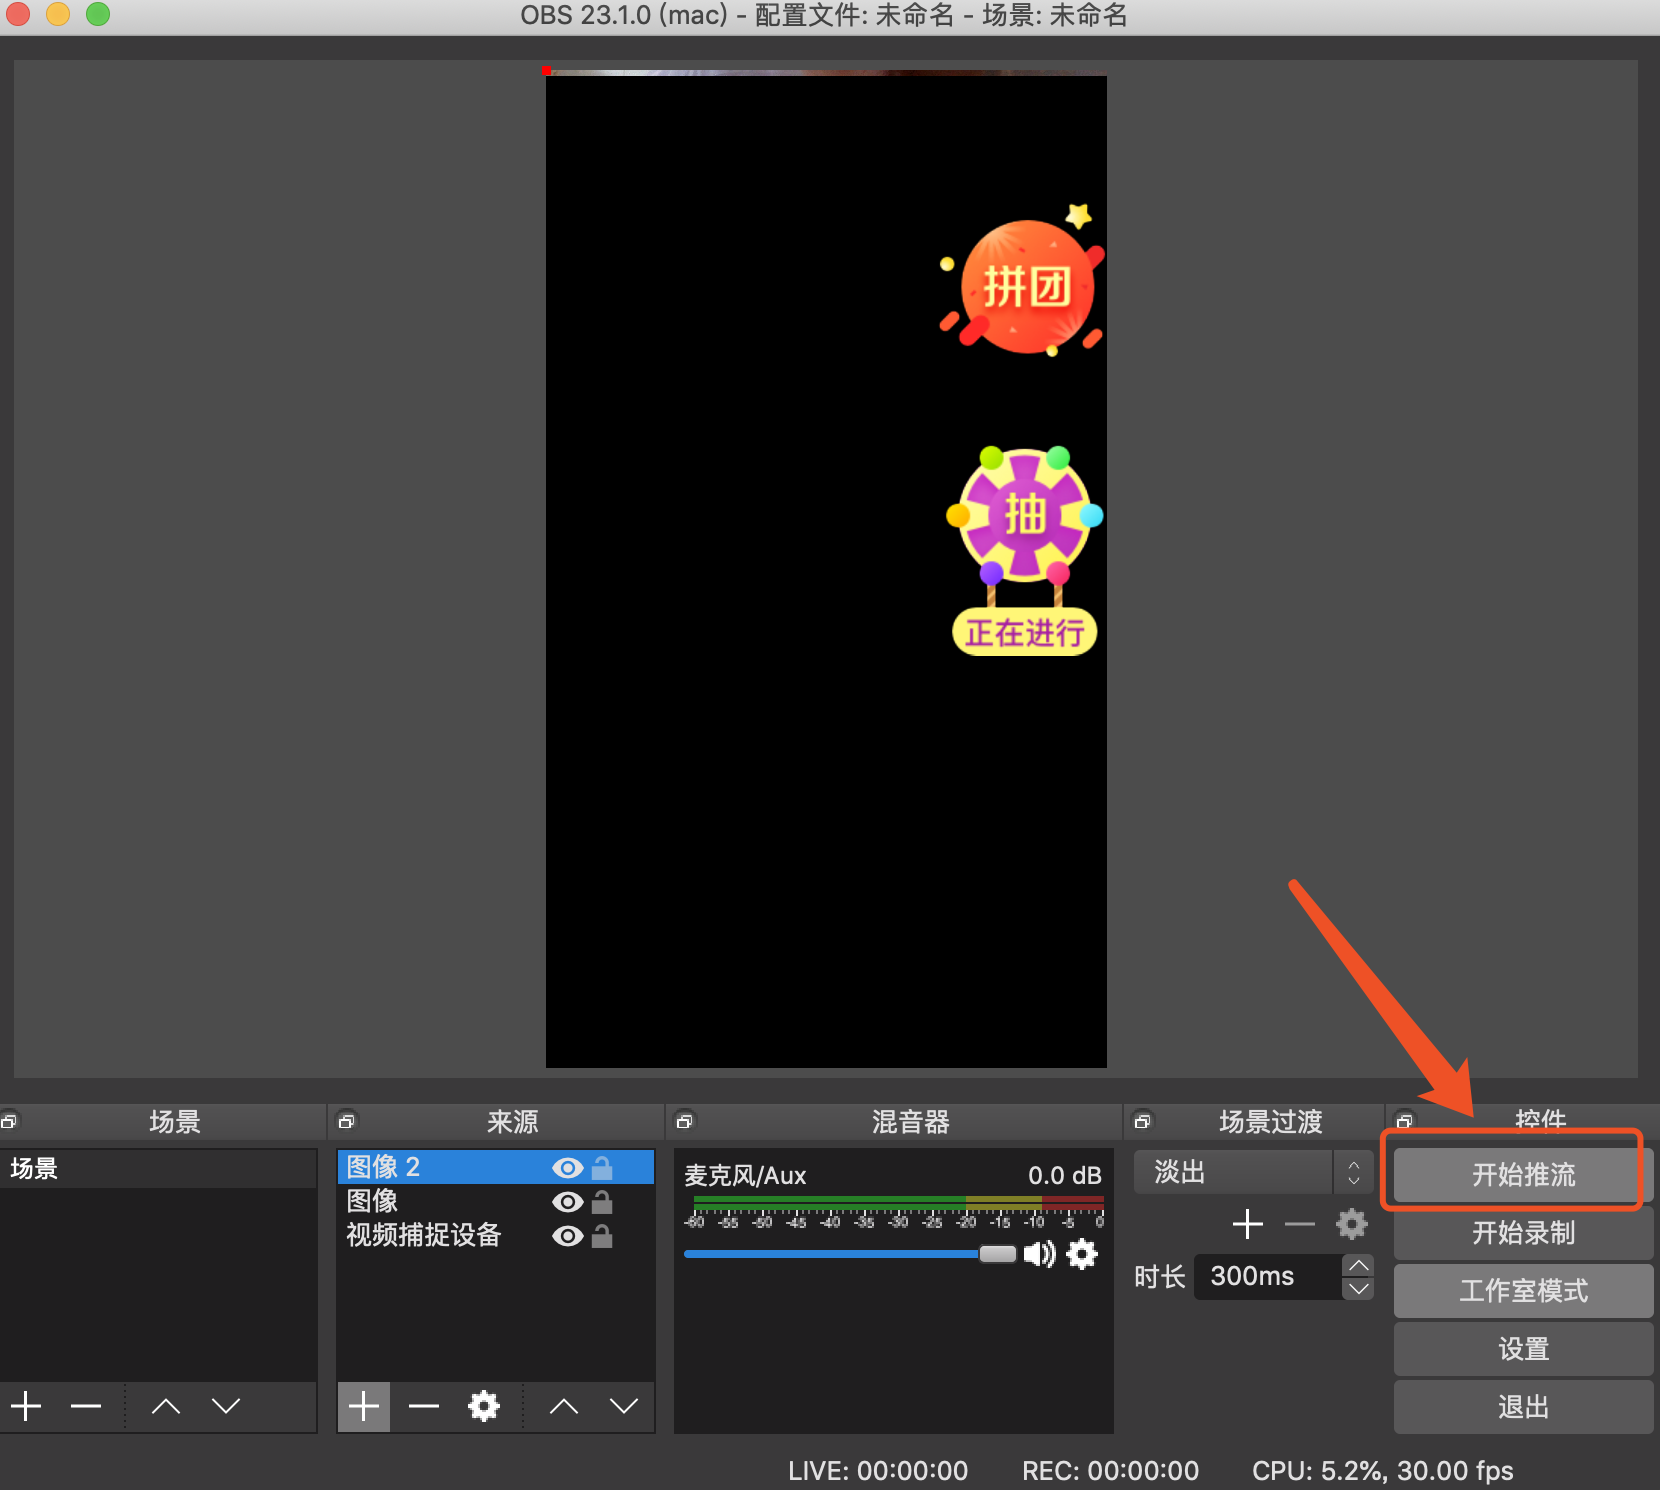This screenshot has height=1490, width=1660.
Task: Add a new scene with the plus icon
Action: (26, 1406)
